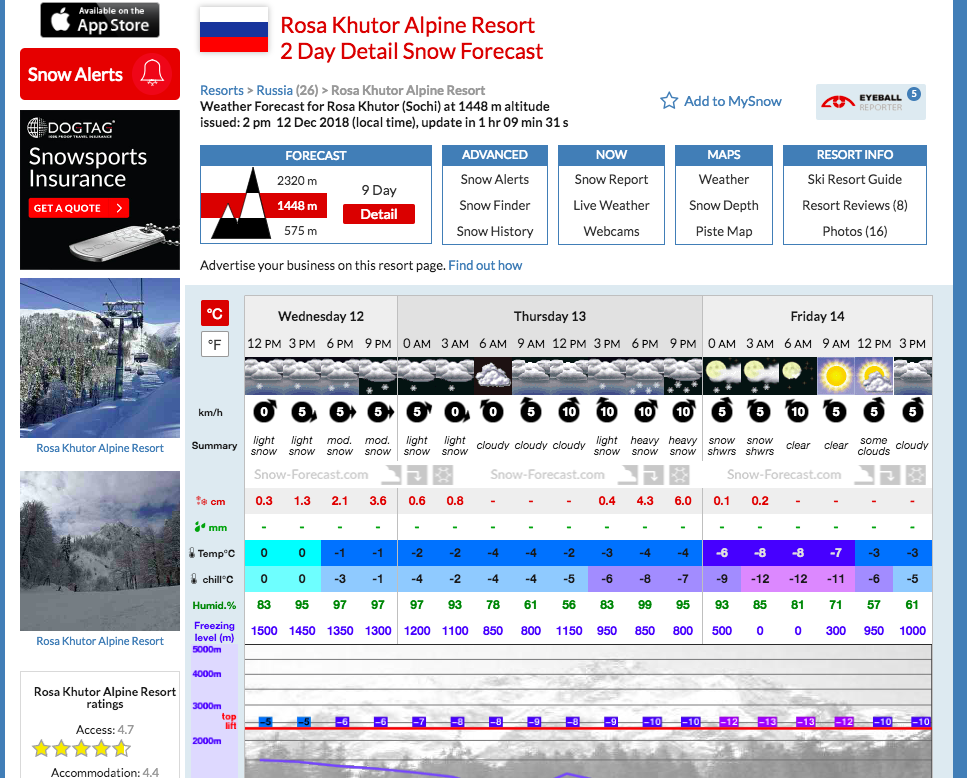Click the 99 humidity value

tap(644, 604)
